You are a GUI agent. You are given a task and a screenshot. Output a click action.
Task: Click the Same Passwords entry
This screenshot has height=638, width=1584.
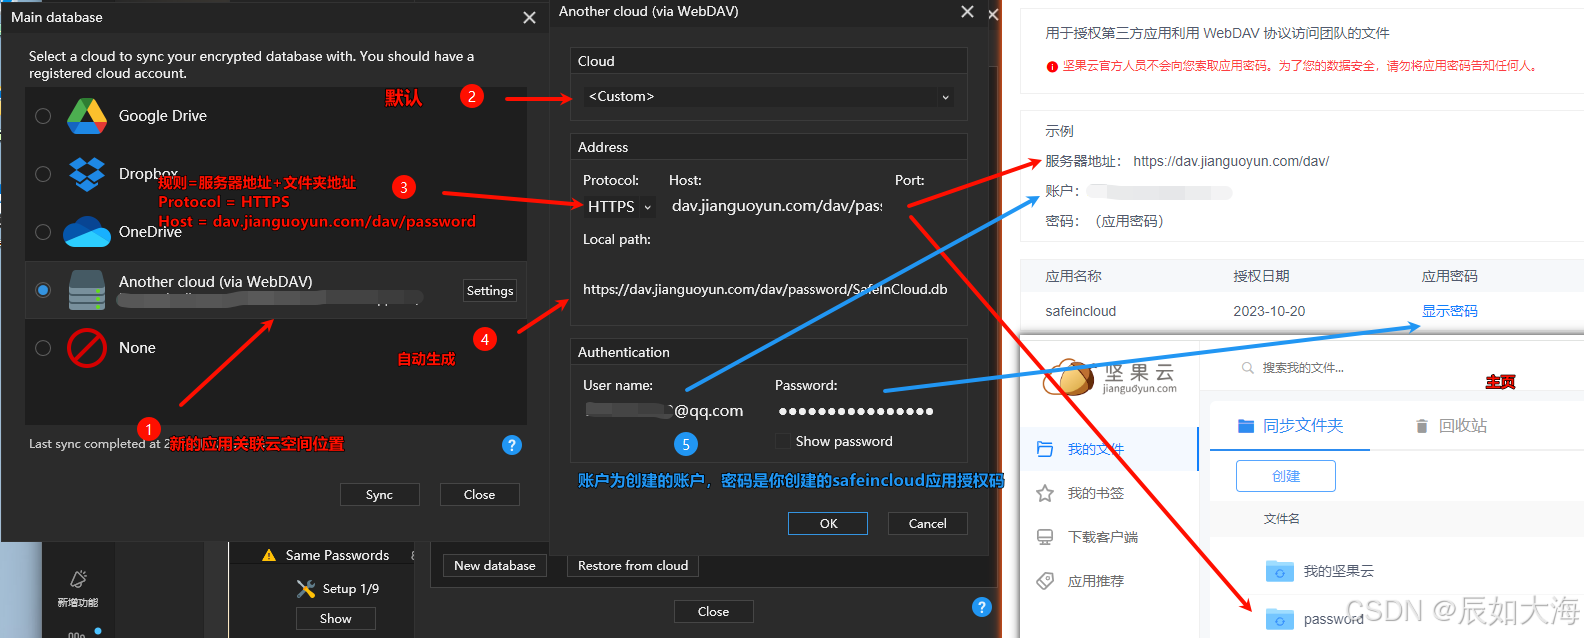[337, 555]
